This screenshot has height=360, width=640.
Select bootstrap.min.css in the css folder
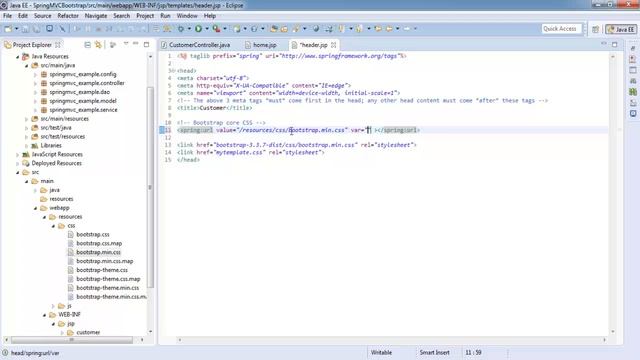click(x=98, y=253)
